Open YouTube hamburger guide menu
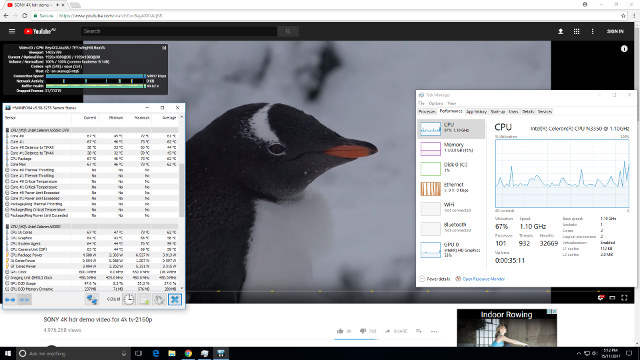The width and height of the screenshot is (640, 360). pyautogui.click(x=12, y=31)
